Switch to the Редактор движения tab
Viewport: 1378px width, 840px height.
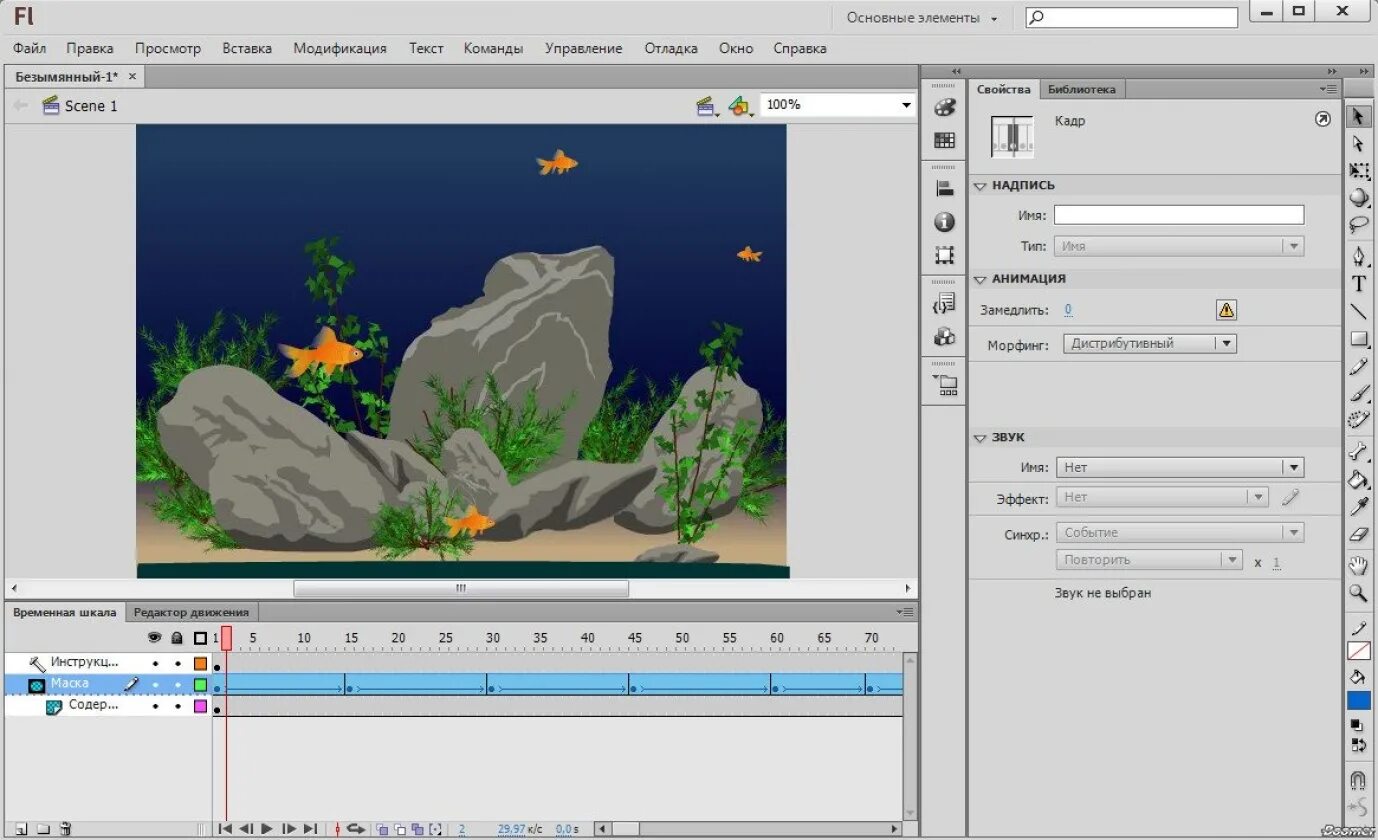(x=191, y=612)
